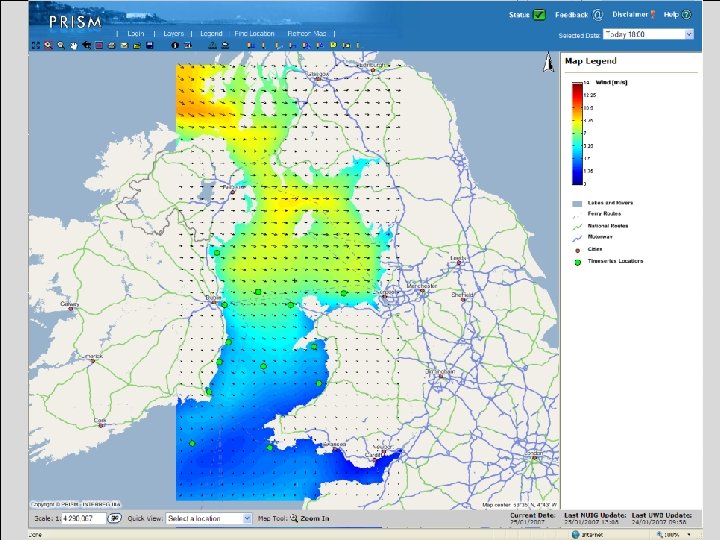Click the north arrow compass icon
The image size is (720, 540).
click(x=548, y=62)
